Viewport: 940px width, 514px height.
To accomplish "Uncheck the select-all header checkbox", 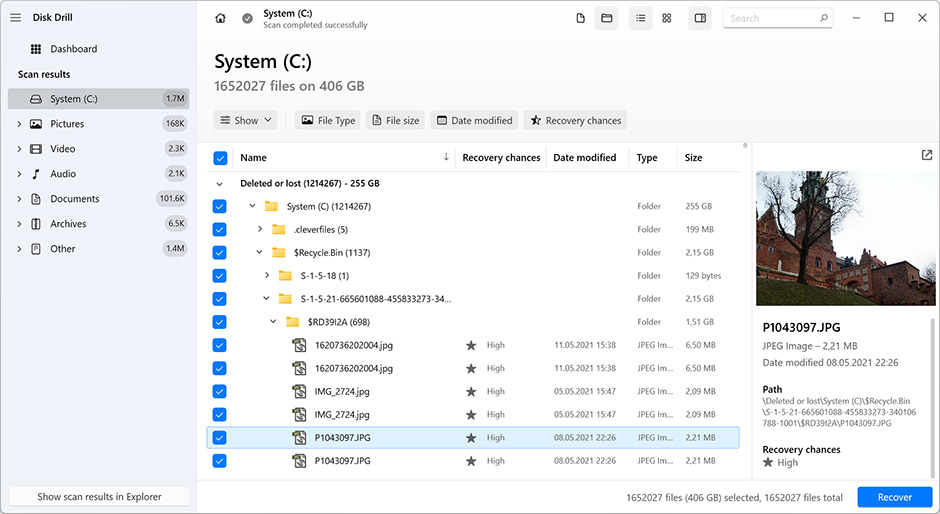I will click(x=220, y=158).
